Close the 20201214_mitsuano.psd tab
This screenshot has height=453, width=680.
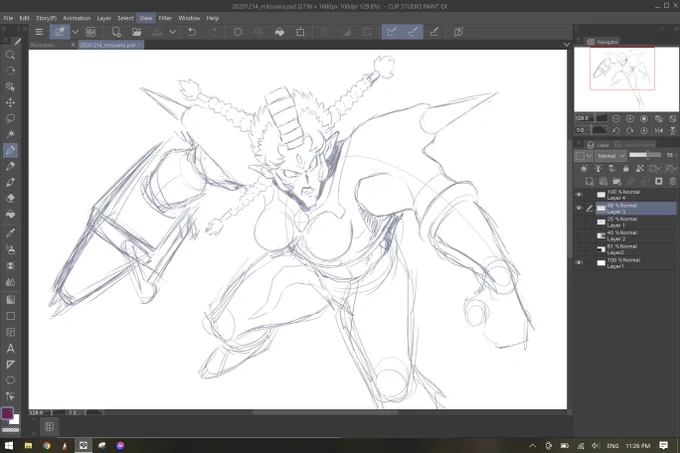click(139, 45)
